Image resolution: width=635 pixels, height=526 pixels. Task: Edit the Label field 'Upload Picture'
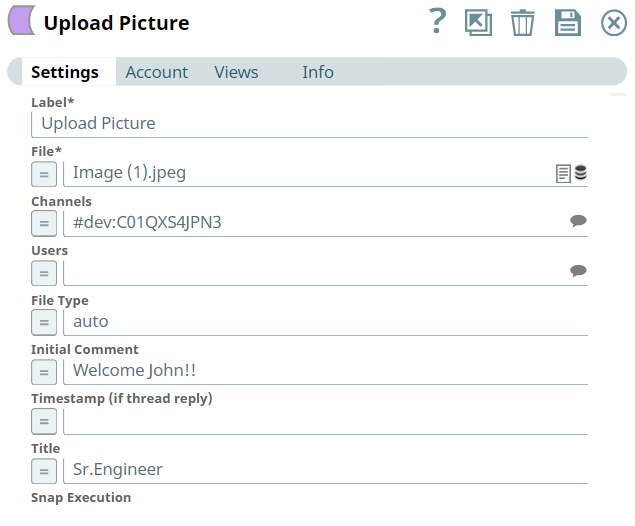pos(309,124)
